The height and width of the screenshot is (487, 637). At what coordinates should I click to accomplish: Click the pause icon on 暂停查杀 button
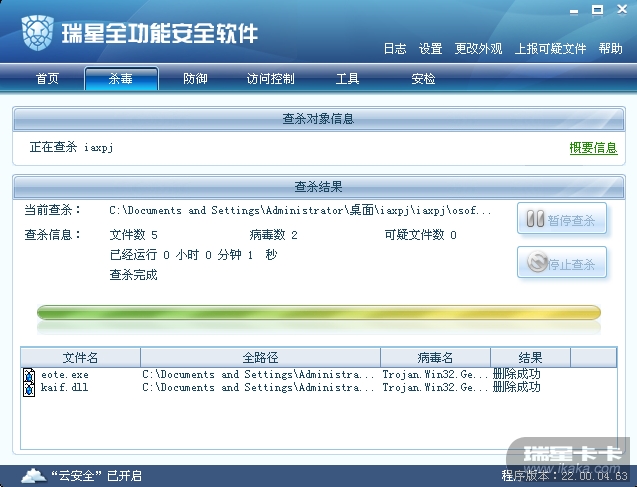click(x=535, y=219)
